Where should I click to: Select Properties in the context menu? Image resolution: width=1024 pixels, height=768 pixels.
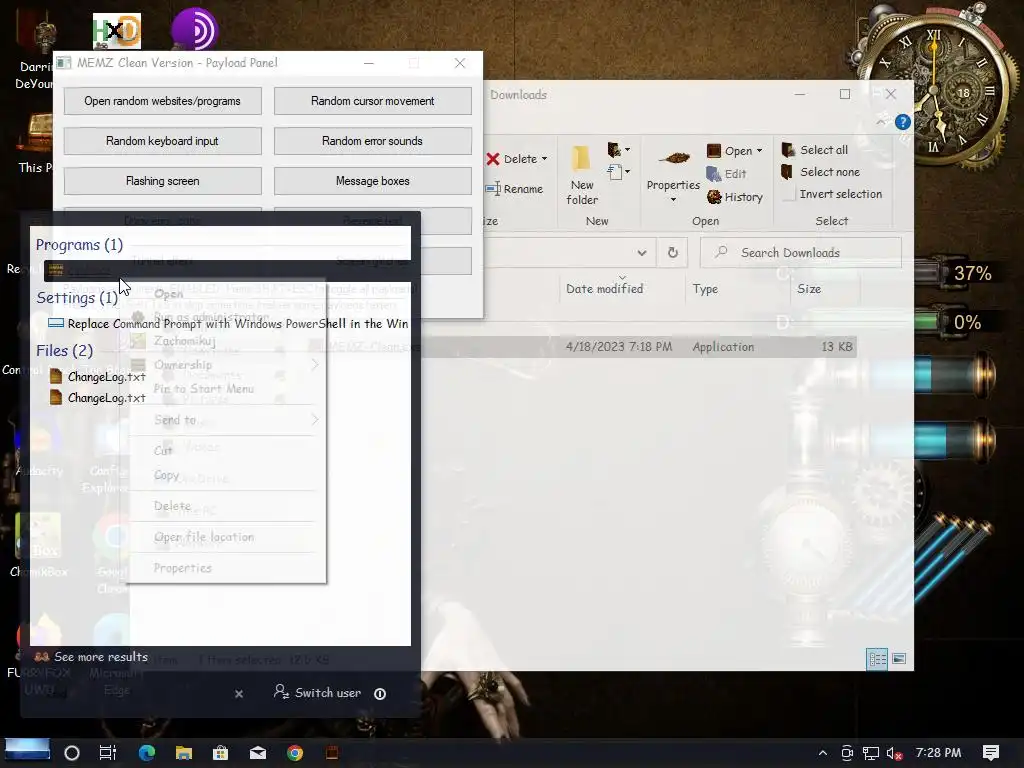tap(183, 568)
